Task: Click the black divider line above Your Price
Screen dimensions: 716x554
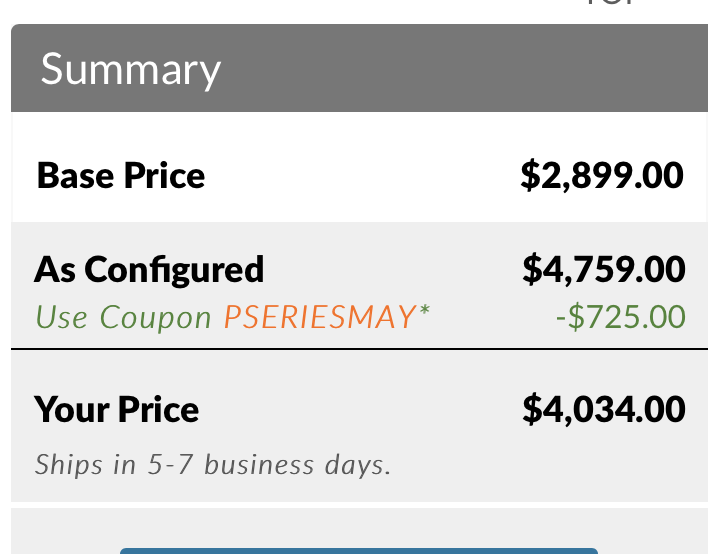Action: coord(359,349)
